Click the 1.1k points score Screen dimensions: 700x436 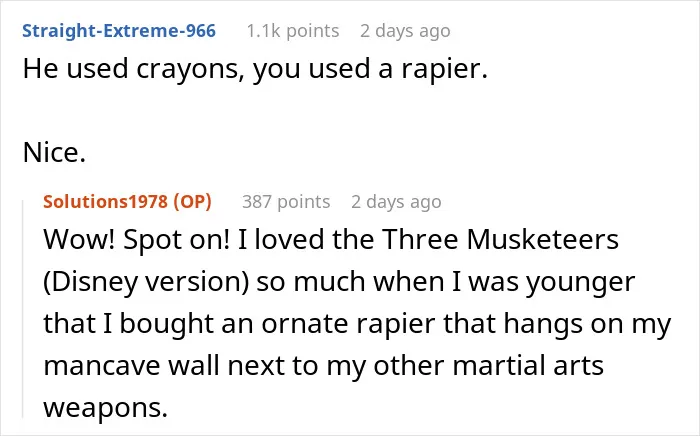click(293, 31)
